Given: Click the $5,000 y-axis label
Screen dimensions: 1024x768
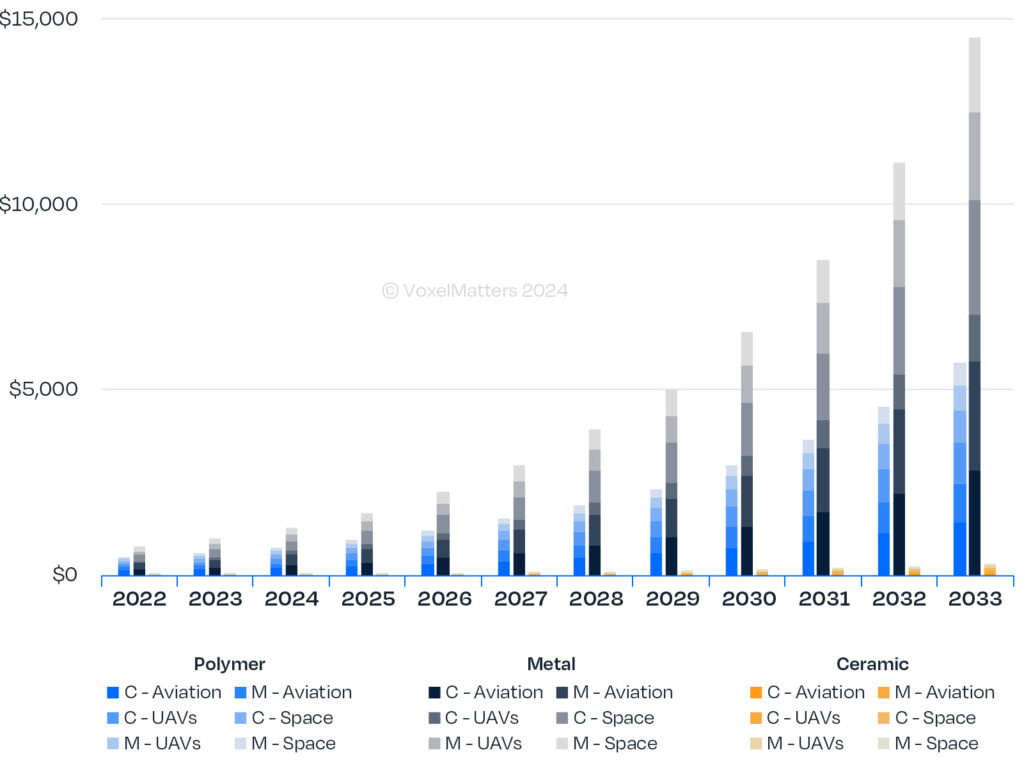Looking at the screenshot, I should click(x=43, y=389).
